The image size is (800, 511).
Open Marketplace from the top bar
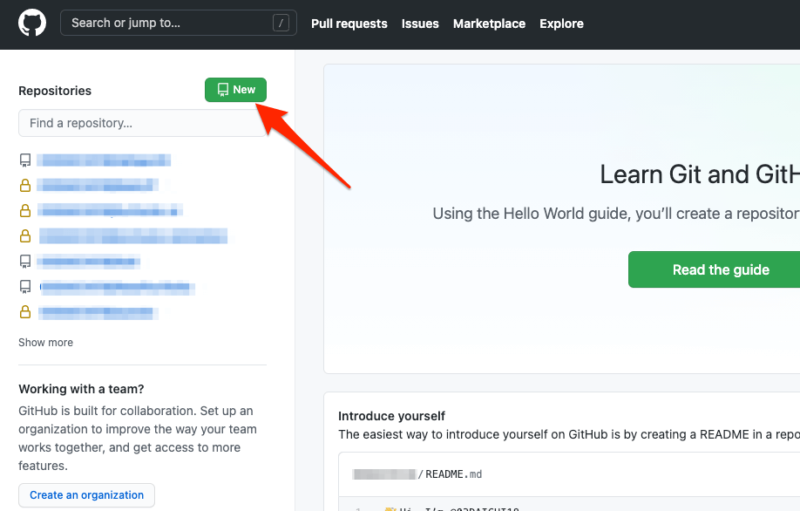coord(489,23)
